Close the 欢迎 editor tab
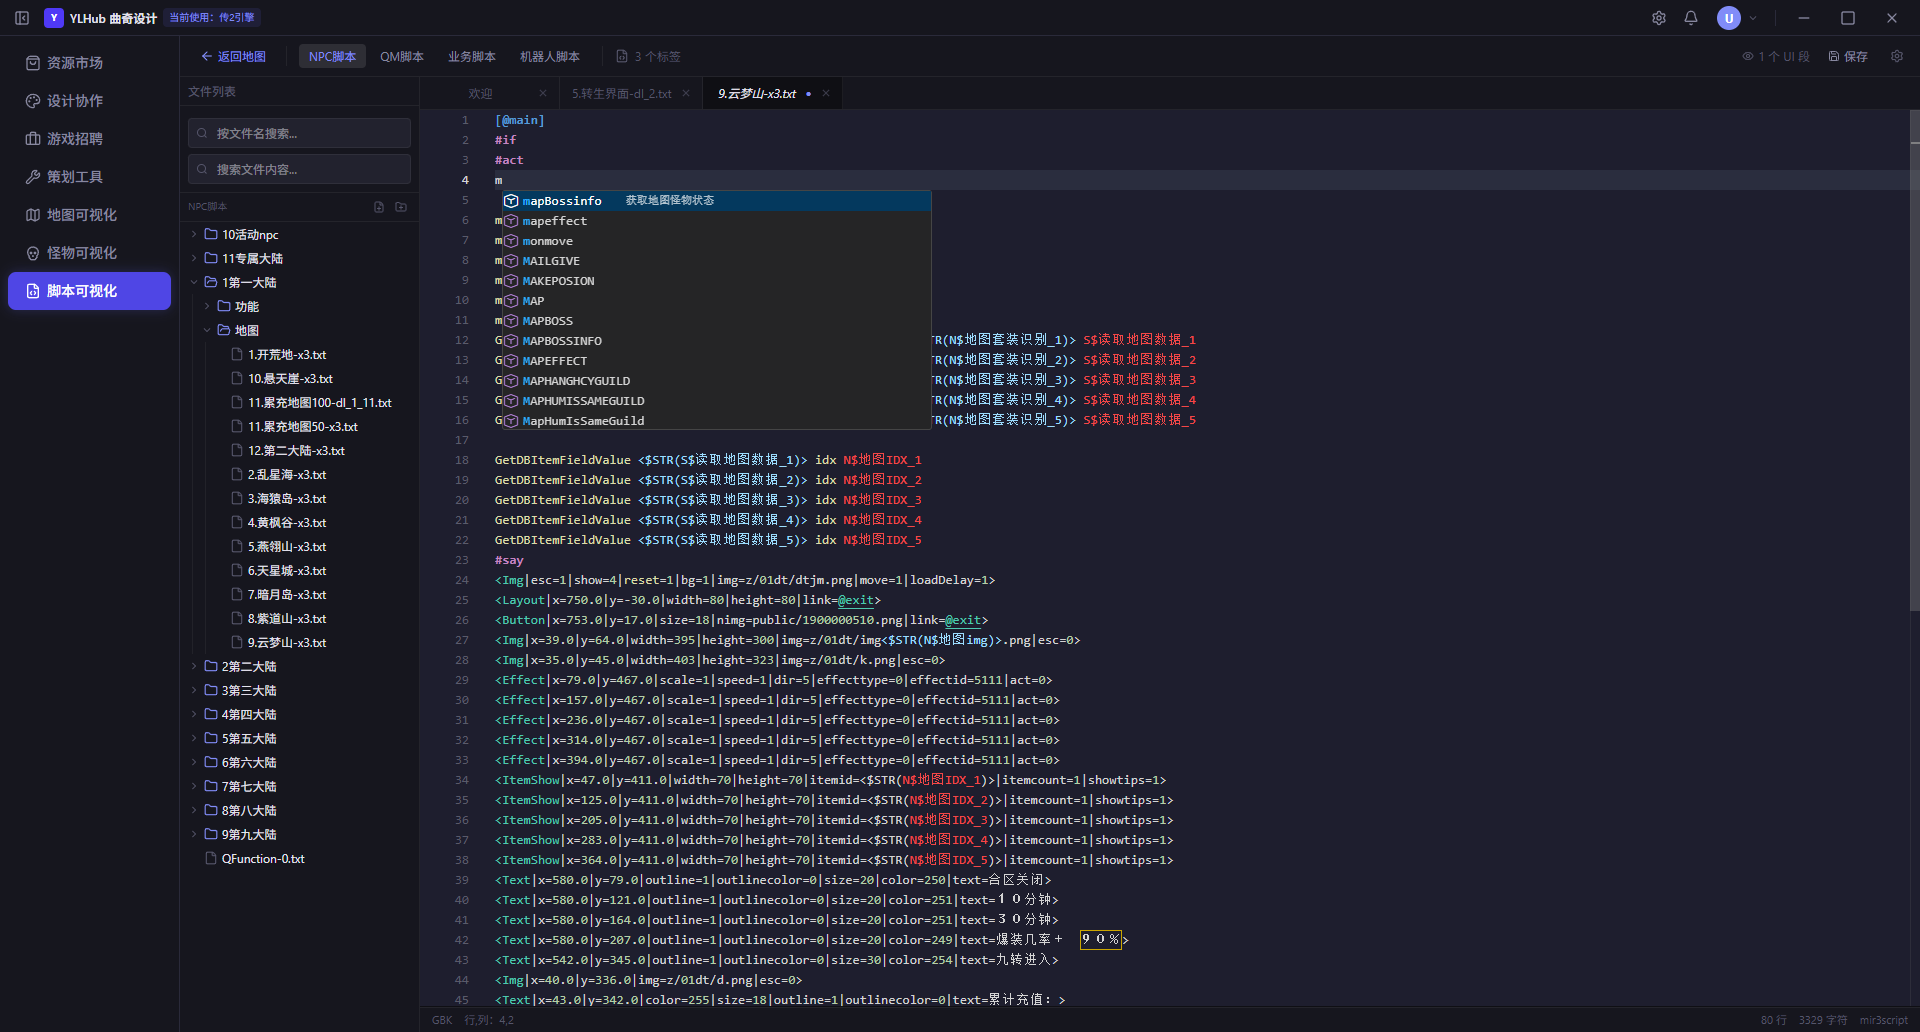This screenshot has width=1920, height=1032. point(543,93)
